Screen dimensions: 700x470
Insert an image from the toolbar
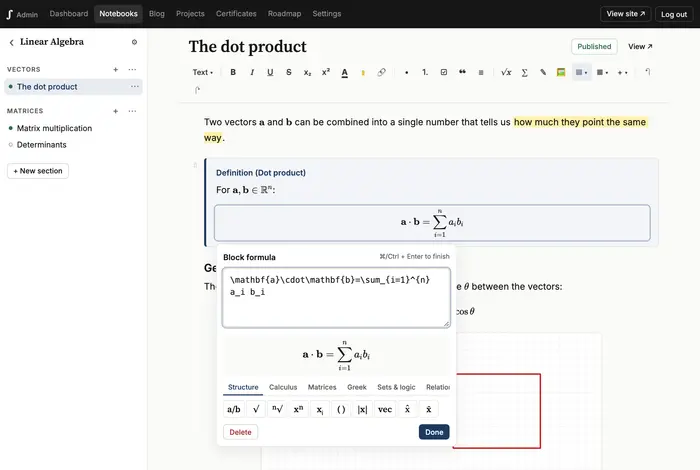(x=561, y=72)
